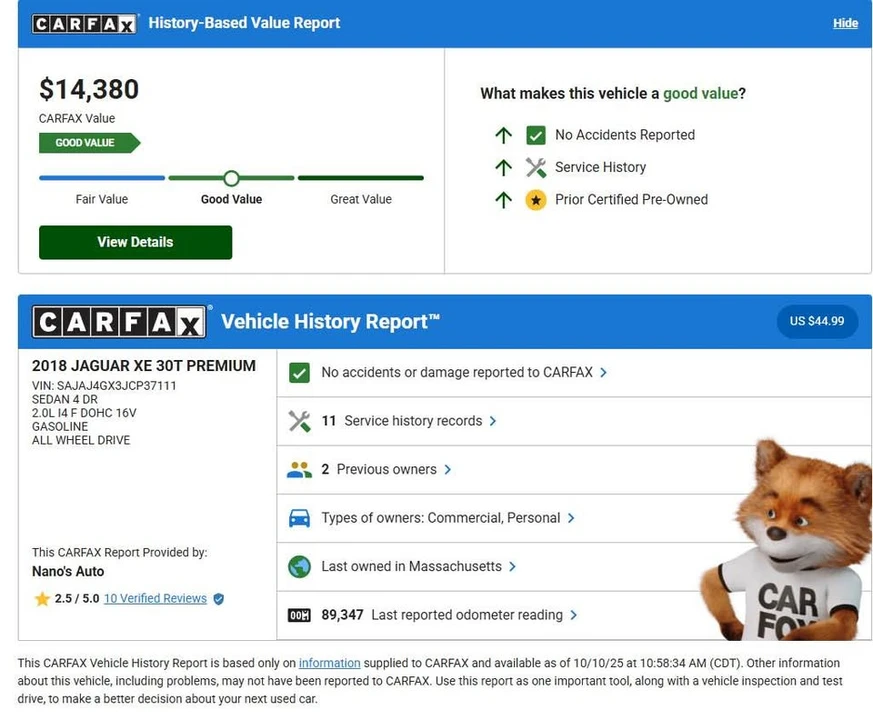The width and height of the screenshot is (873, 720).
Task: Click the Car Fox mascot image
Action: [x=788, y=540]
